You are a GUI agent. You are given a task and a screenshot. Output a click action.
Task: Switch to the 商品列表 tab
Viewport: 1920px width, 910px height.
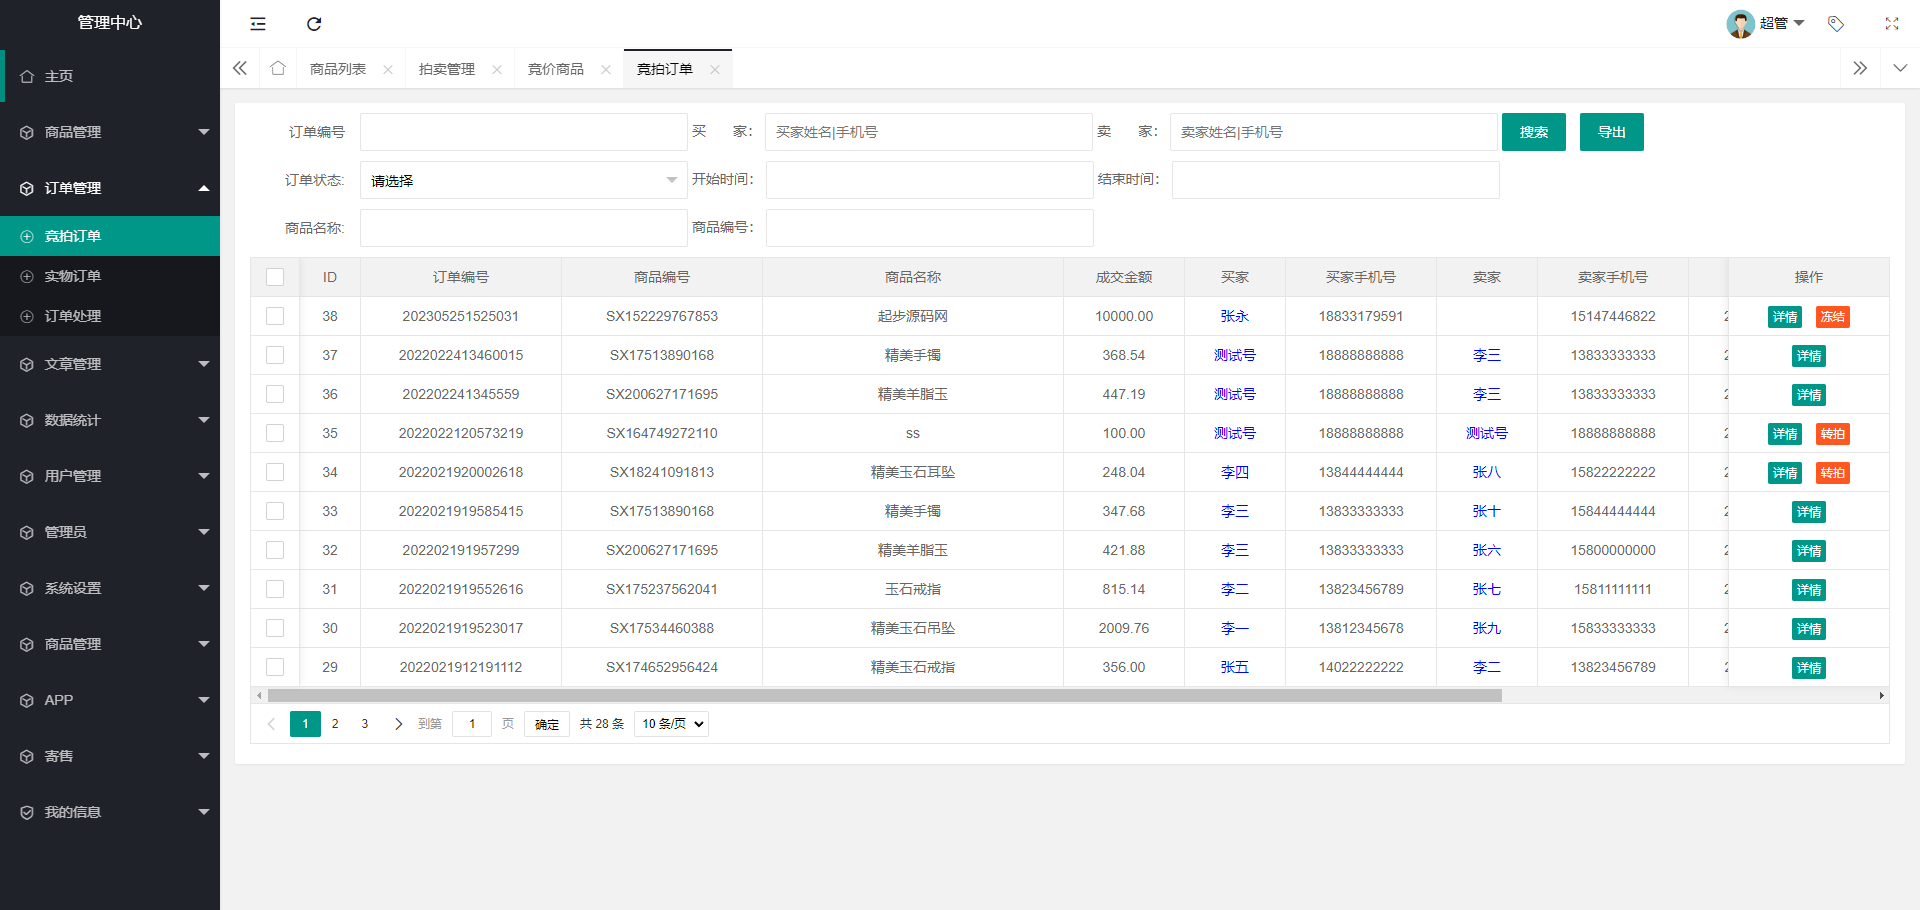click(338, 70)
